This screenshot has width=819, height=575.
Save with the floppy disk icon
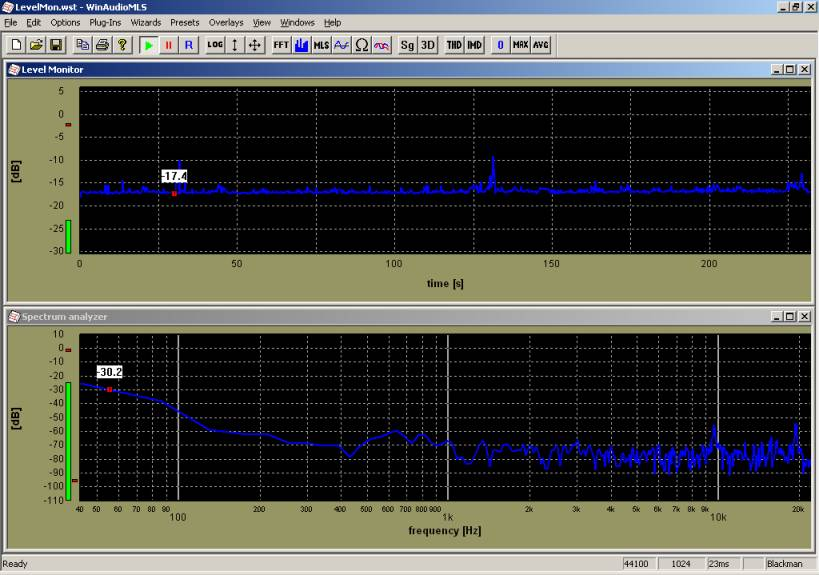[55, 45]
